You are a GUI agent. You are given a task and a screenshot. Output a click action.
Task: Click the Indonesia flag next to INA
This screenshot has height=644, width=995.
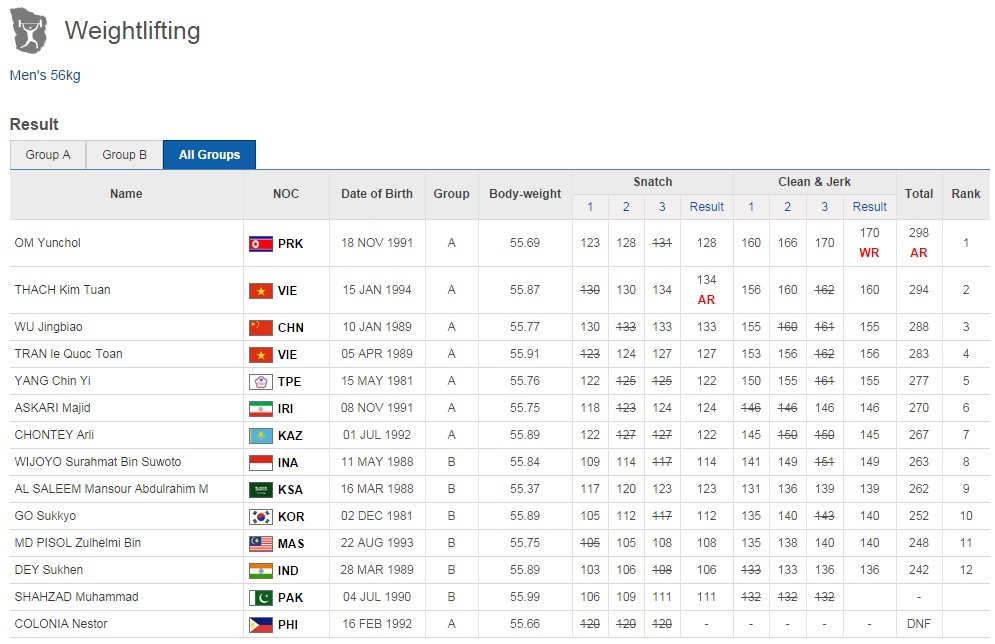click(x=260, y=463)
